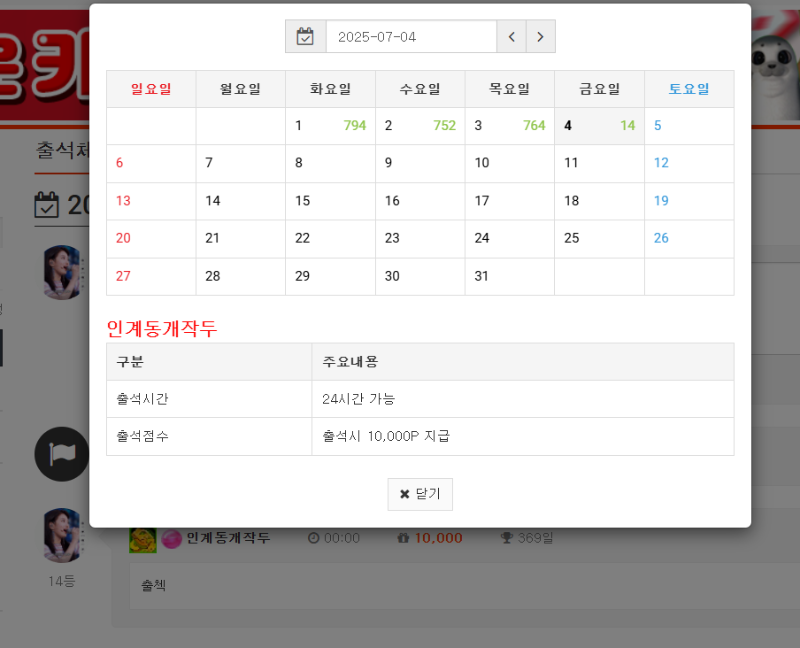This screenshot has width=800, height=648.
Task: Select July 29 in the calendar
Action: (x=331, y=277)
